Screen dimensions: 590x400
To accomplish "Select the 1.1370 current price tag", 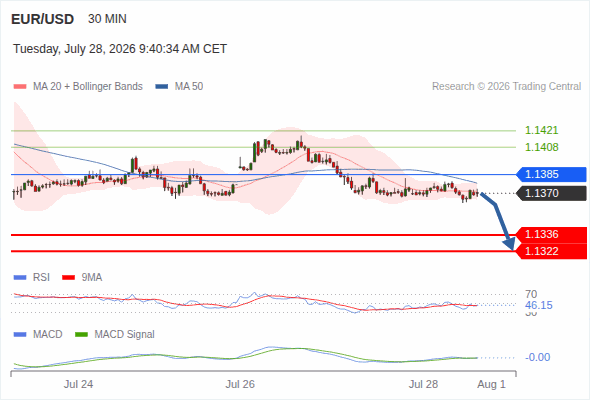I will [x=551, y=193].
